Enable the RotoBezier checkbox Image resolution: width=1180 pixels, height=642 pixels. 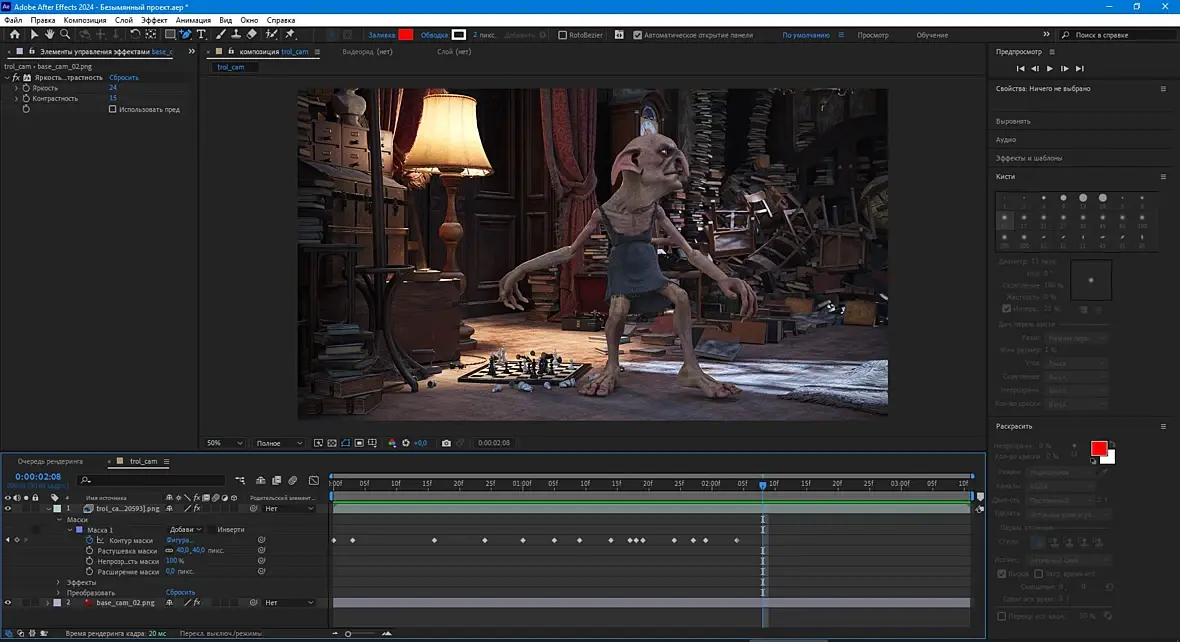[x=562, y=35]
